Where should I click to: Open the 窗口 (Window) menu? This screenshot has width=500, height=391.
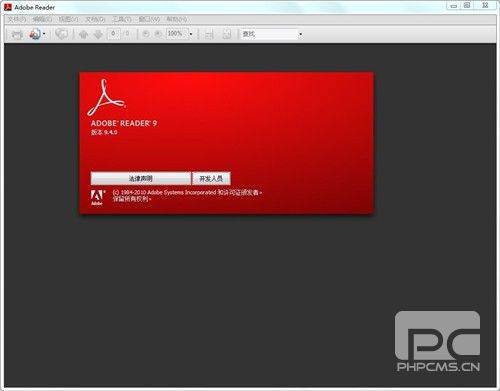149,19
